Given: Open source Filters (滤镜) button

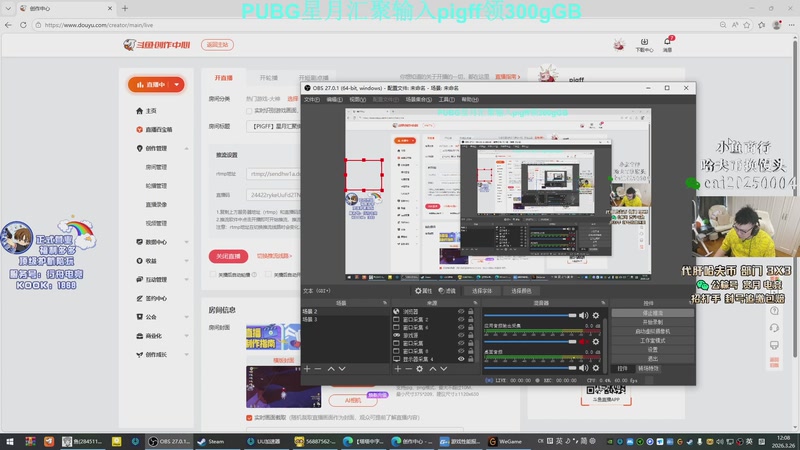Looking at the screenshot, I should tap(447, 291).
